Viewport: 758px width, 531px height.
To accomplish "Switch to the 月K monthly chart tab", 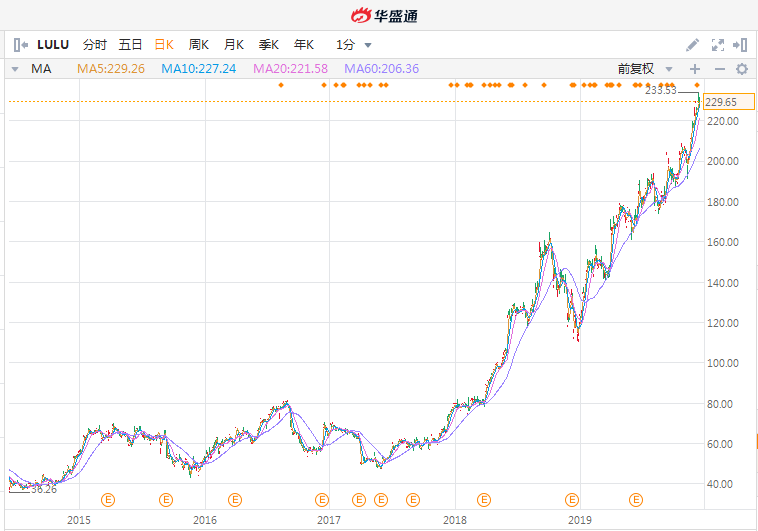I will click(233, 45).
